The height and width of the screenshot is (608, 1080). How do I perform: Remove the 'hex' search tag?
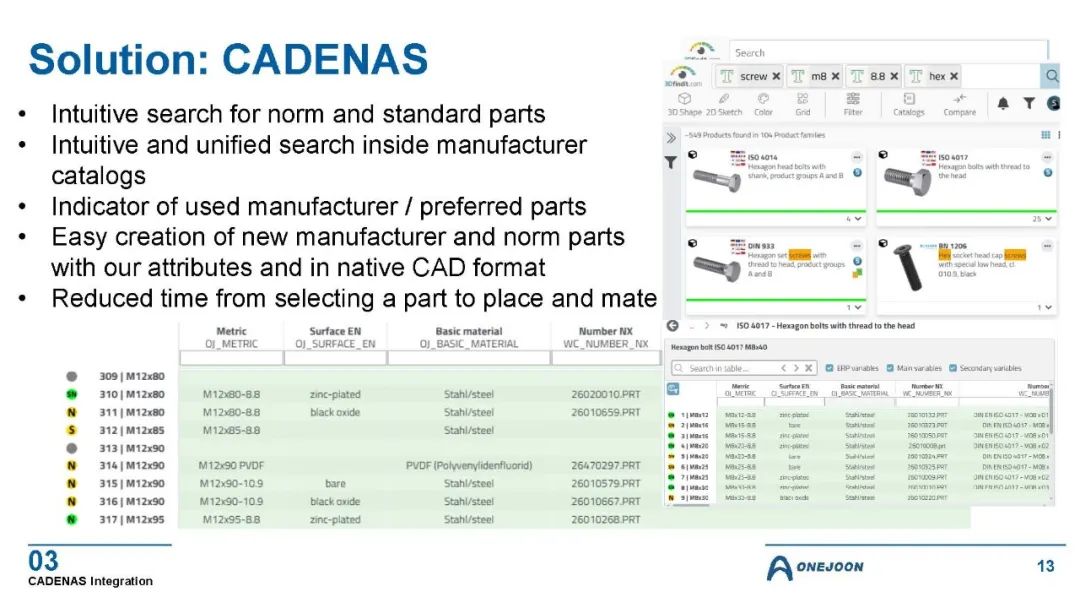click(954, 76)
